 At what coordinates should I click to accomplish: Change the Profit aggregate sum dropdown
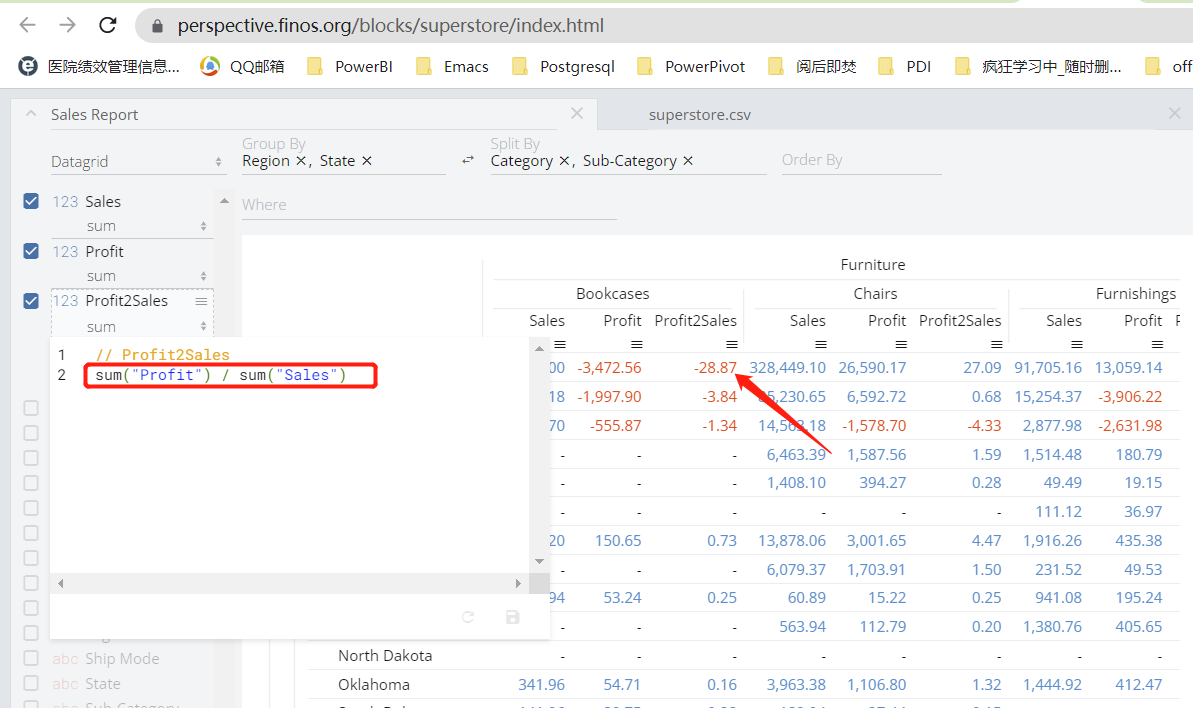(x=146, y=276)
